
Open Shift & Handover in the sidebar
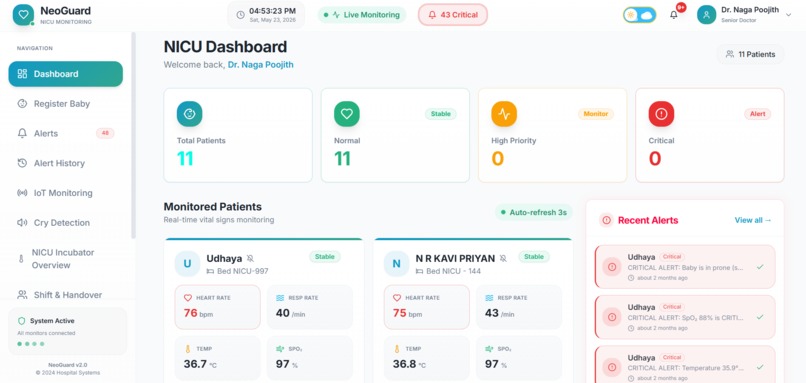tap(66, 295)
